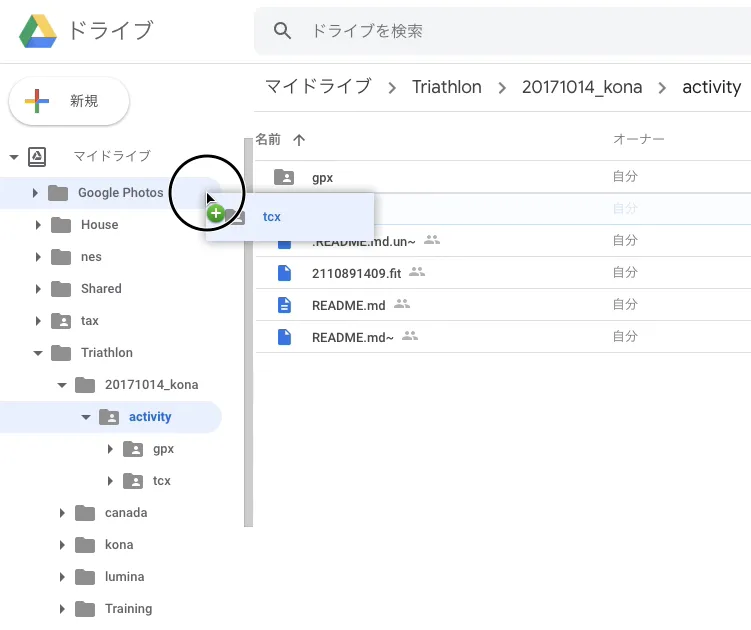Collapse the 20171014_kona folder
751x630 pixels.
coord(62,385)
